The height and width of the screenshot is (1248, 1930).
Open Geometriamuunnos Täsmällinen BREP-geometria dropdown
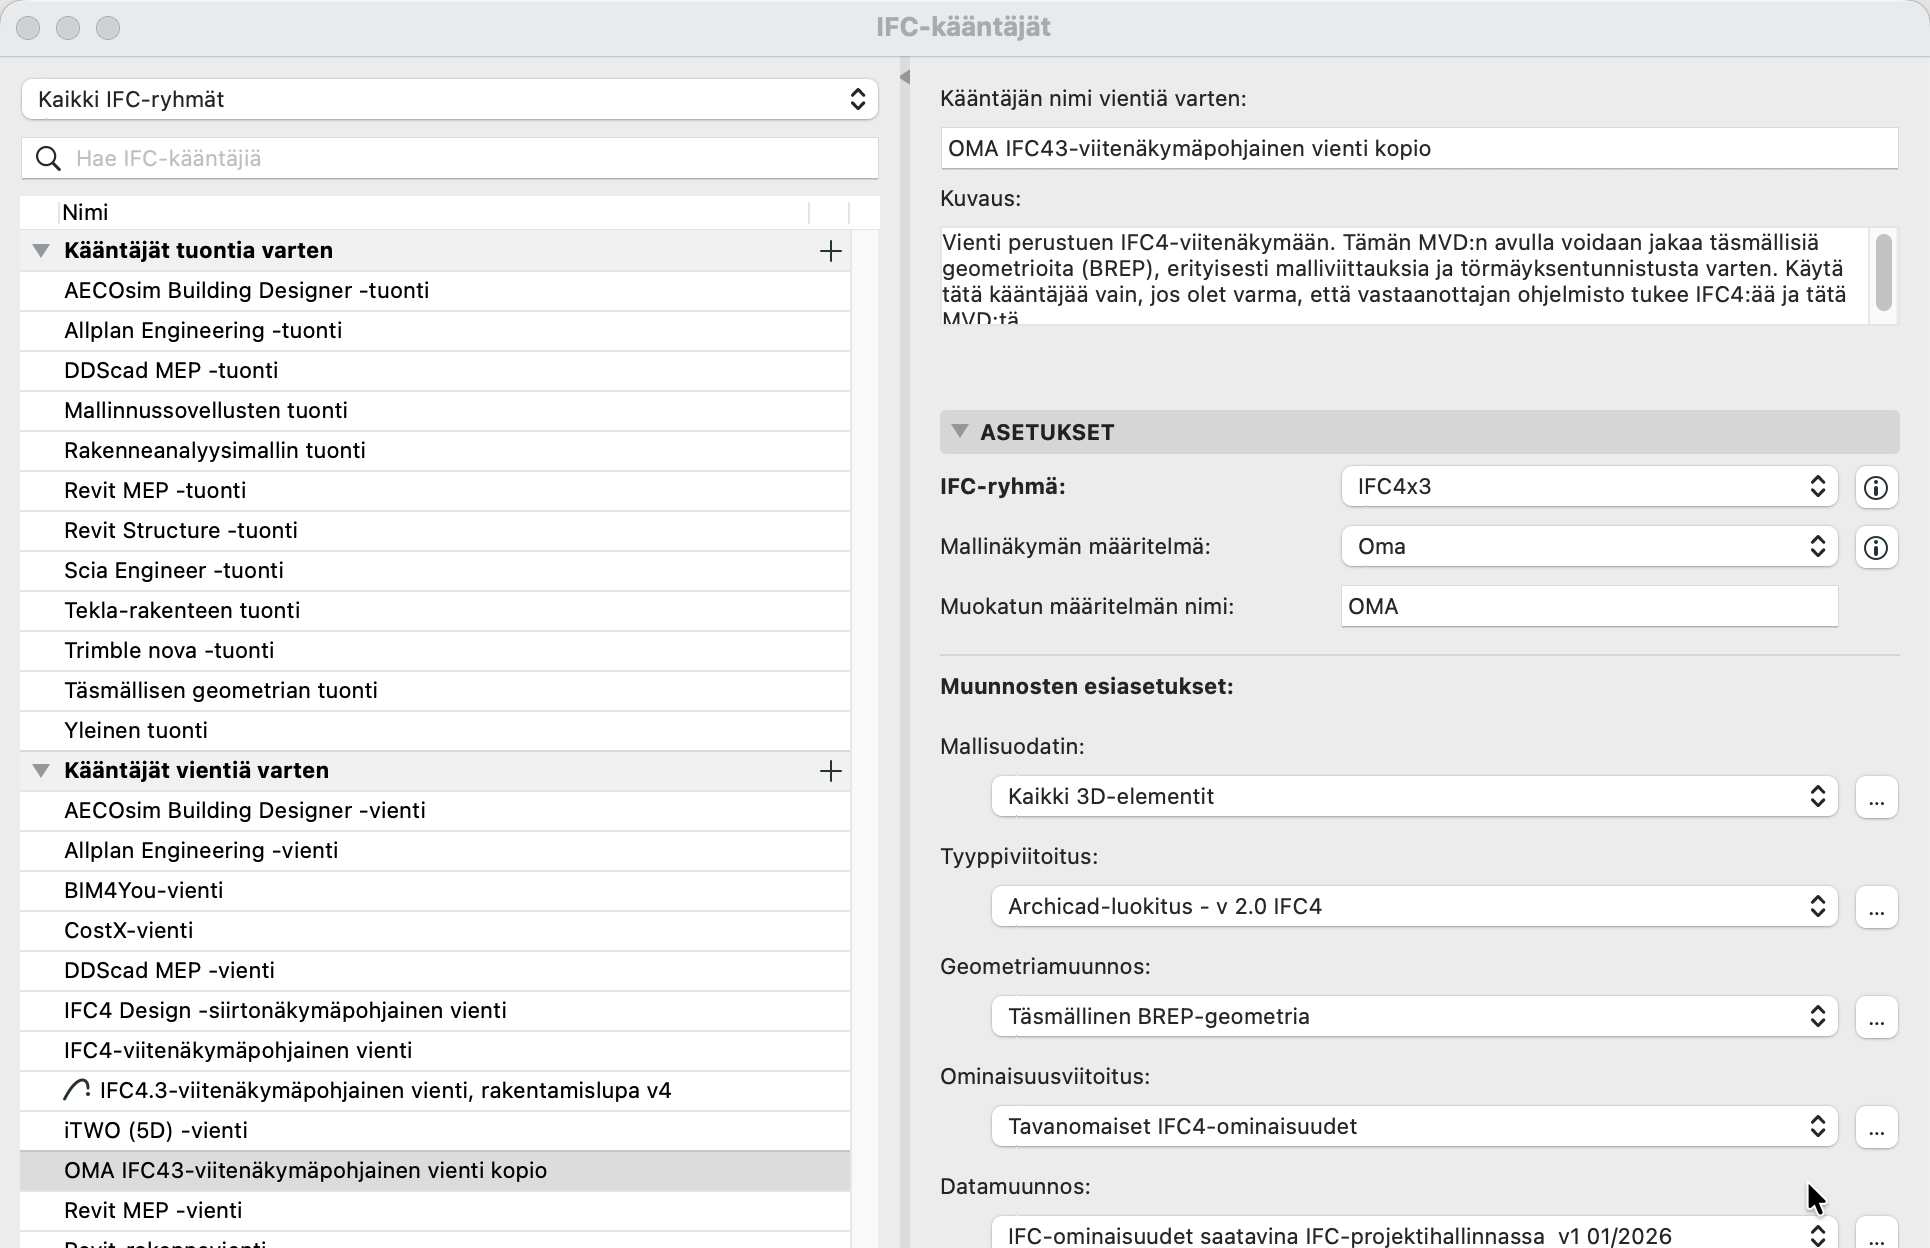1414,1017
